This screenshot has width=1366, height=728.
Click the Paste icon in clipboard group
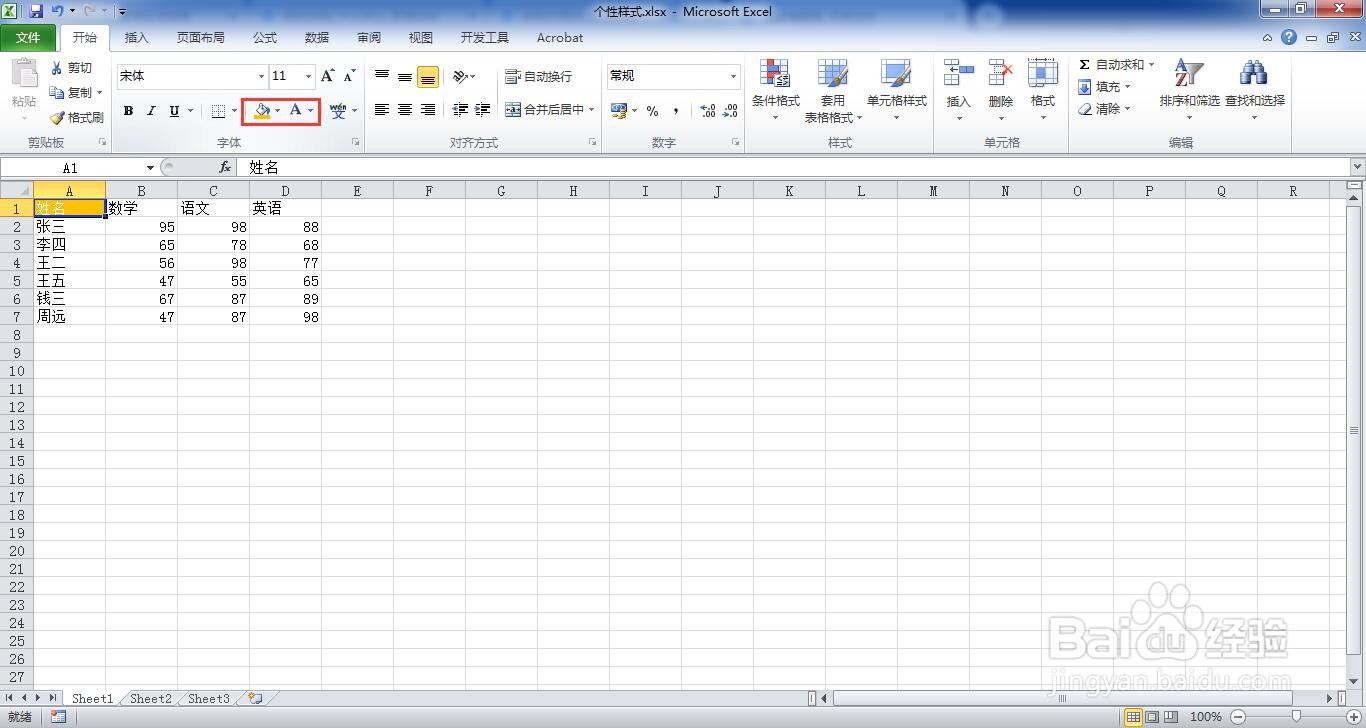tap(24, 74)
